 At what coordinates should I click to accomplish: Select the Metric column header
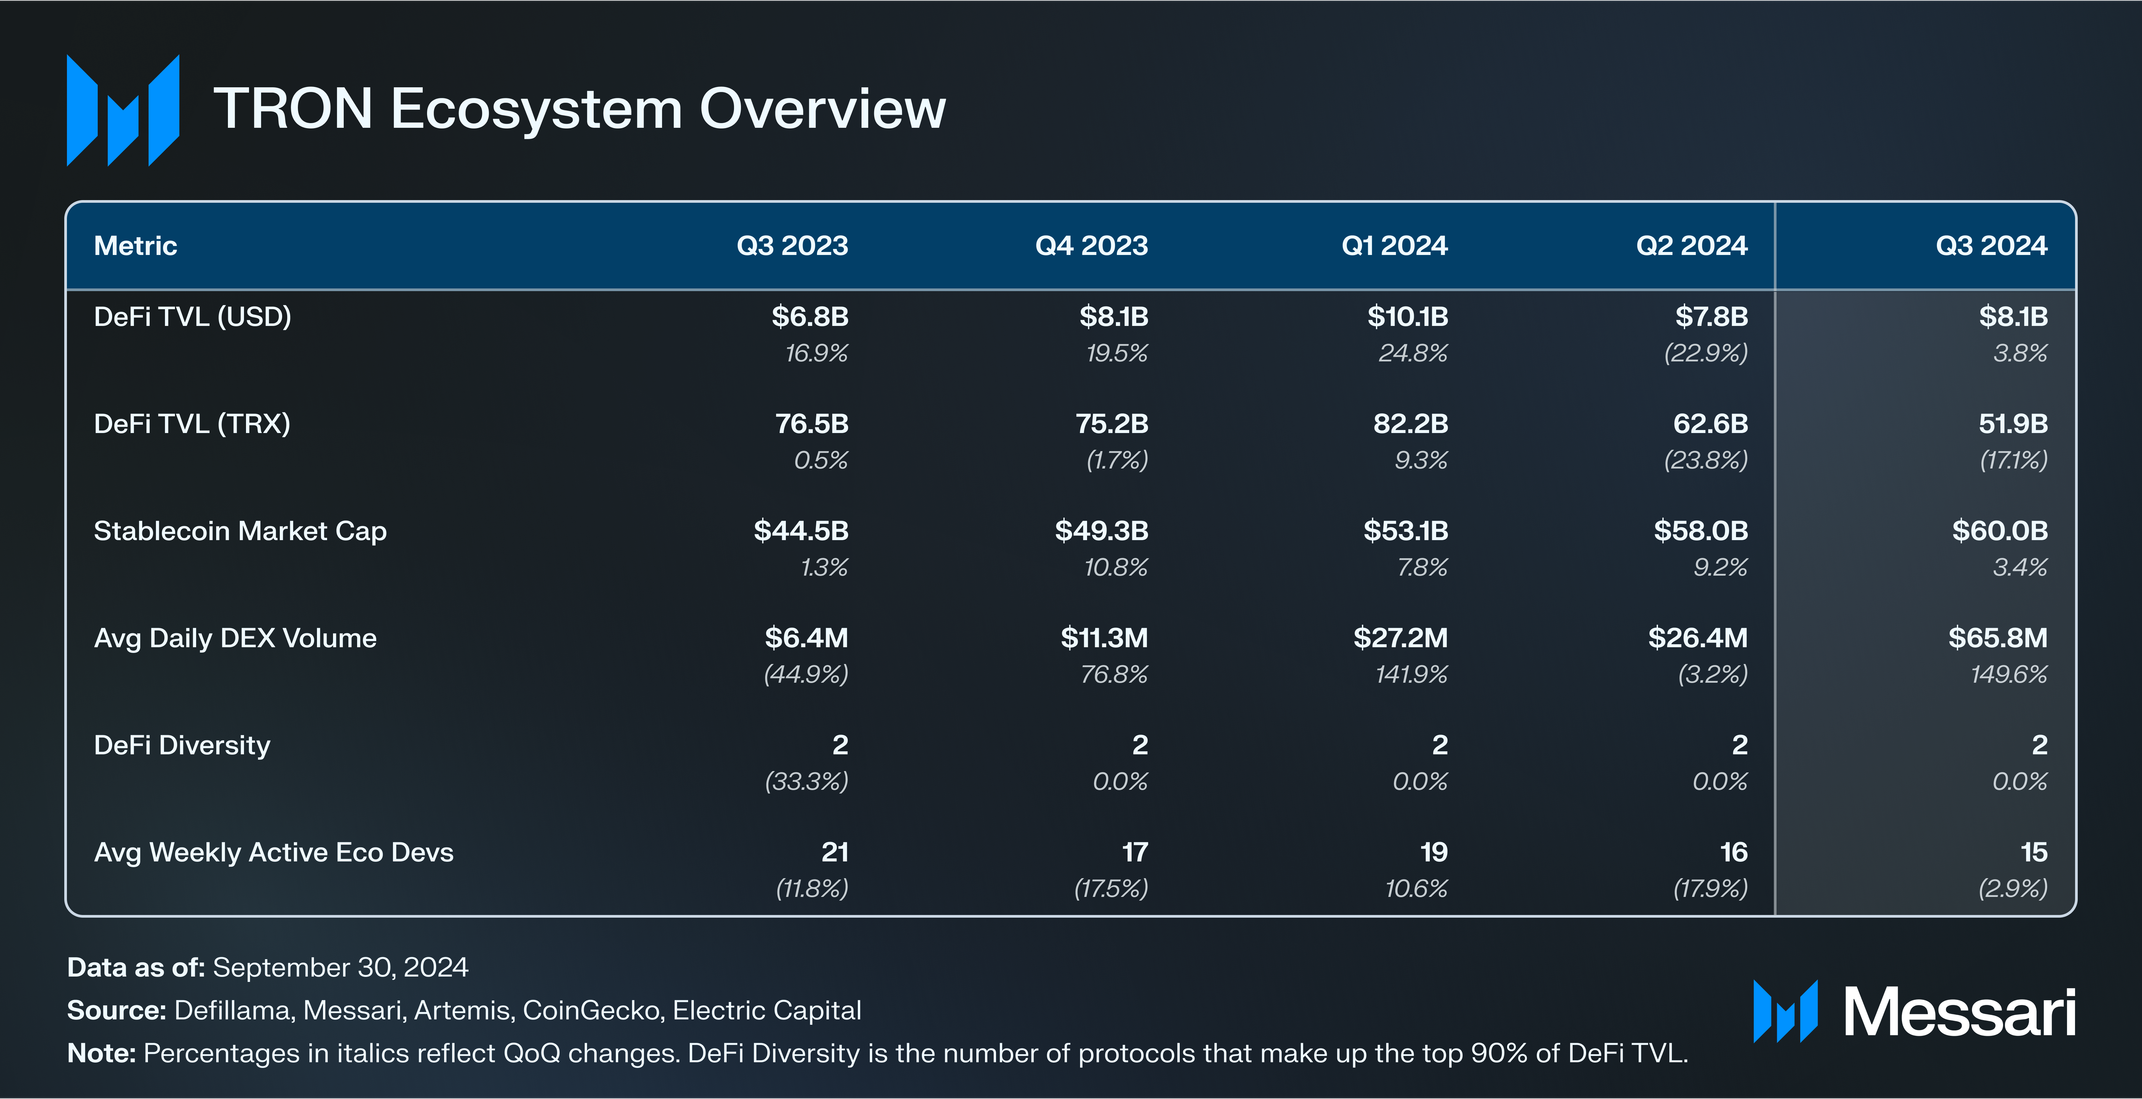click(x=135, y=246)
